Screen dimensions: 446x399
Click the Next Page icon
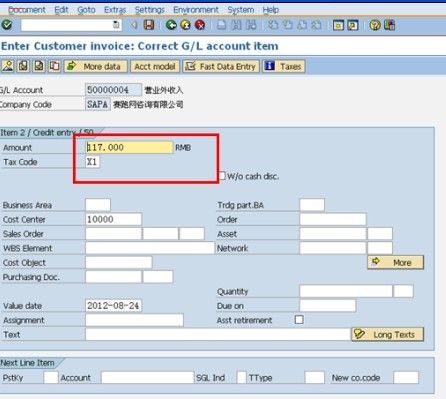coord(302,25)
